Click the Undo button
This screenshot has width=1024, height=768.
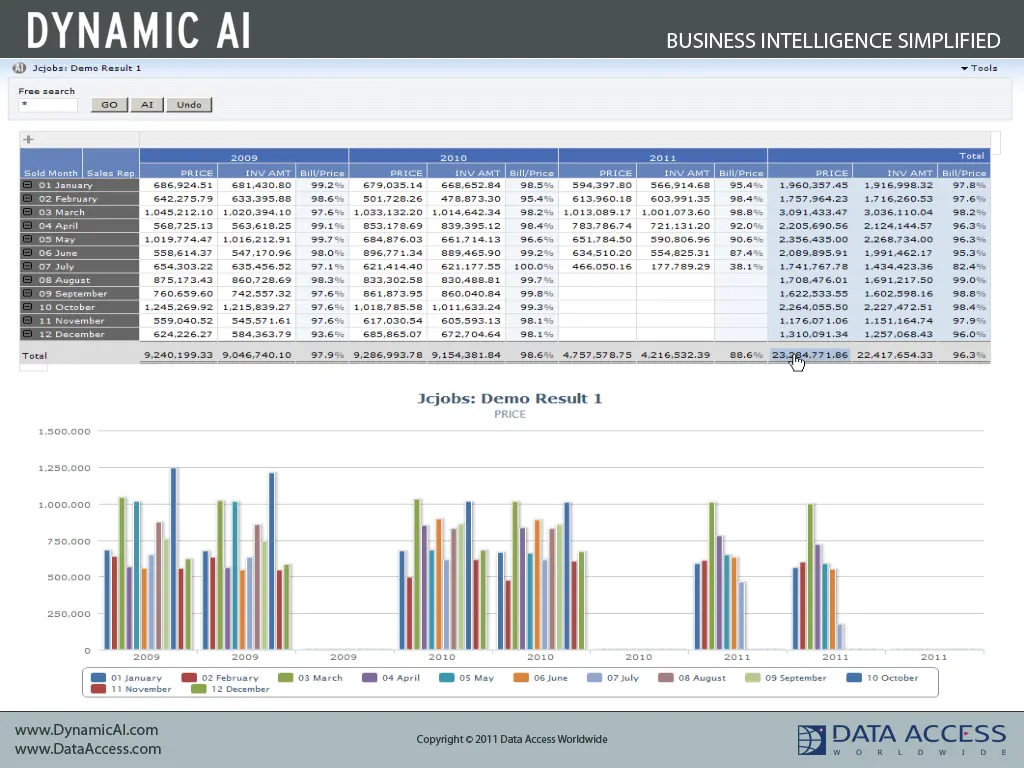click(189, 104)
